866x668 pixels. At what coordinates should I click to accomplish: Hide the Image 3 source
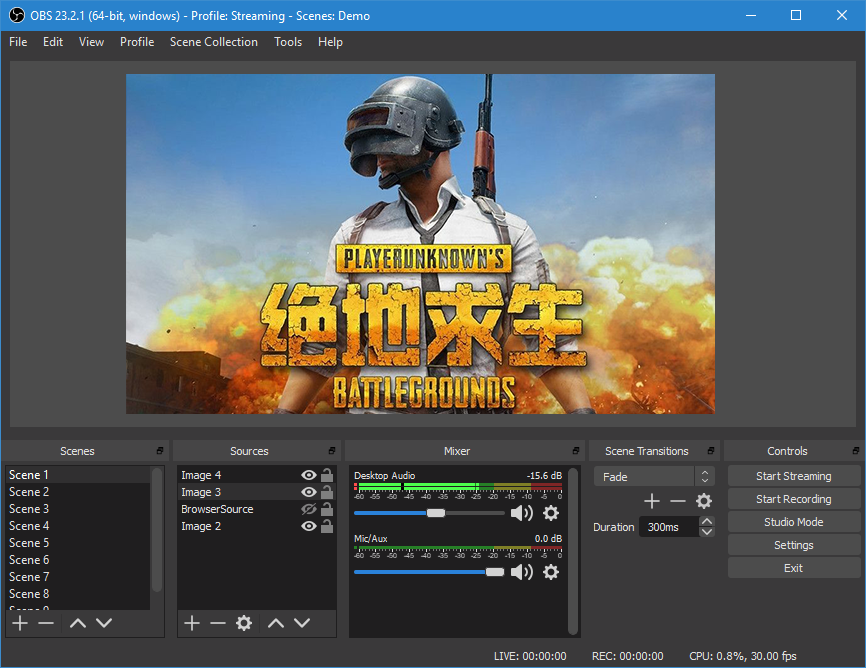309,492
